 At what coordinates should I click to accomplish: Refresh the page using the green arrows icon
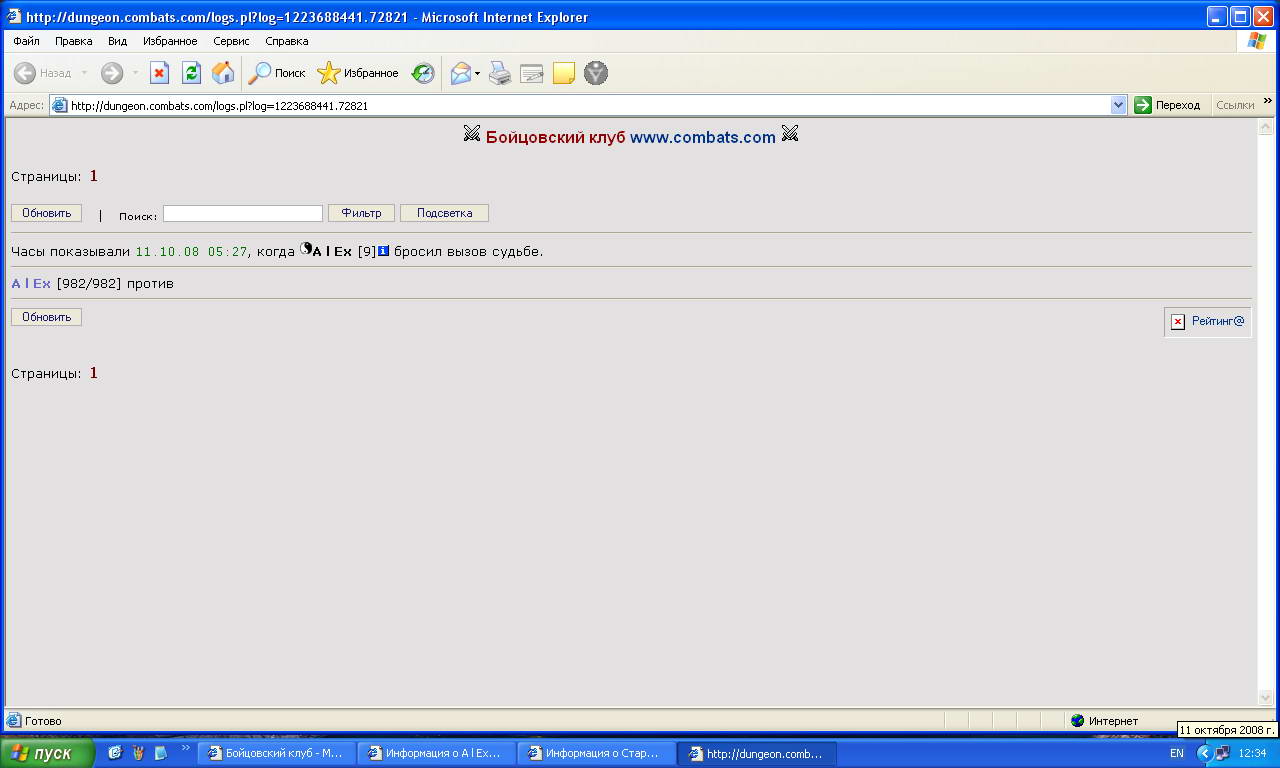click(191, 73)
